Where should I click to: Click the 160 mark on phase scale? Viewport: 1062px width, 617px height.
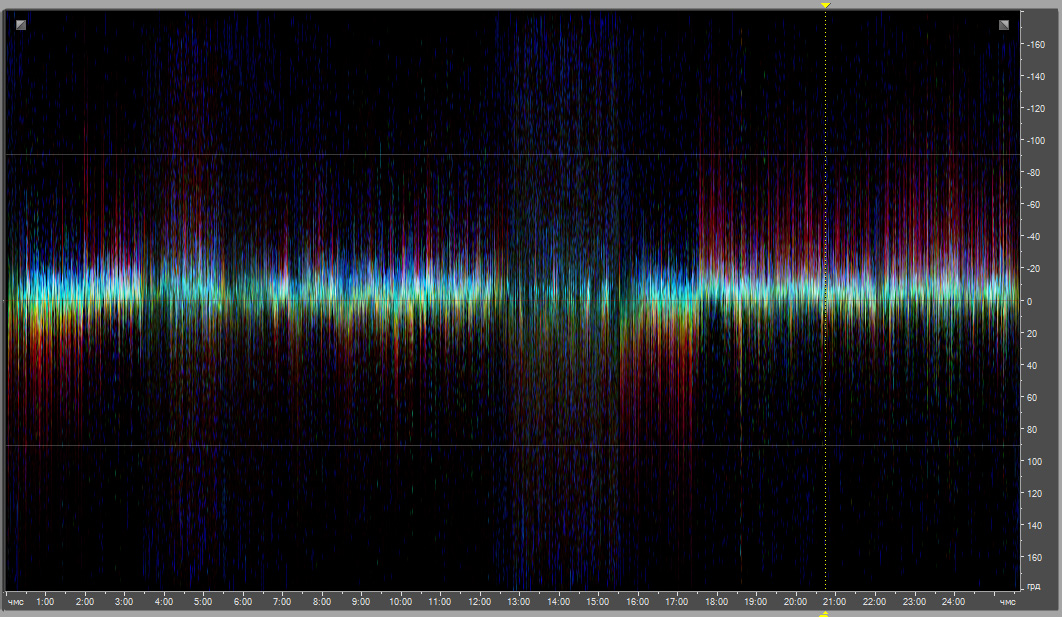pos(1035,557)
